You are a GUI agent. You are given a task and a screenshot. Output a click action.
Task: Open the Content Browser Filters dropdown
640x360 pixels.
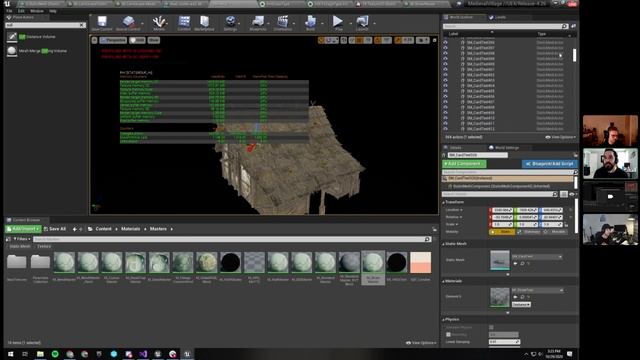22,239
